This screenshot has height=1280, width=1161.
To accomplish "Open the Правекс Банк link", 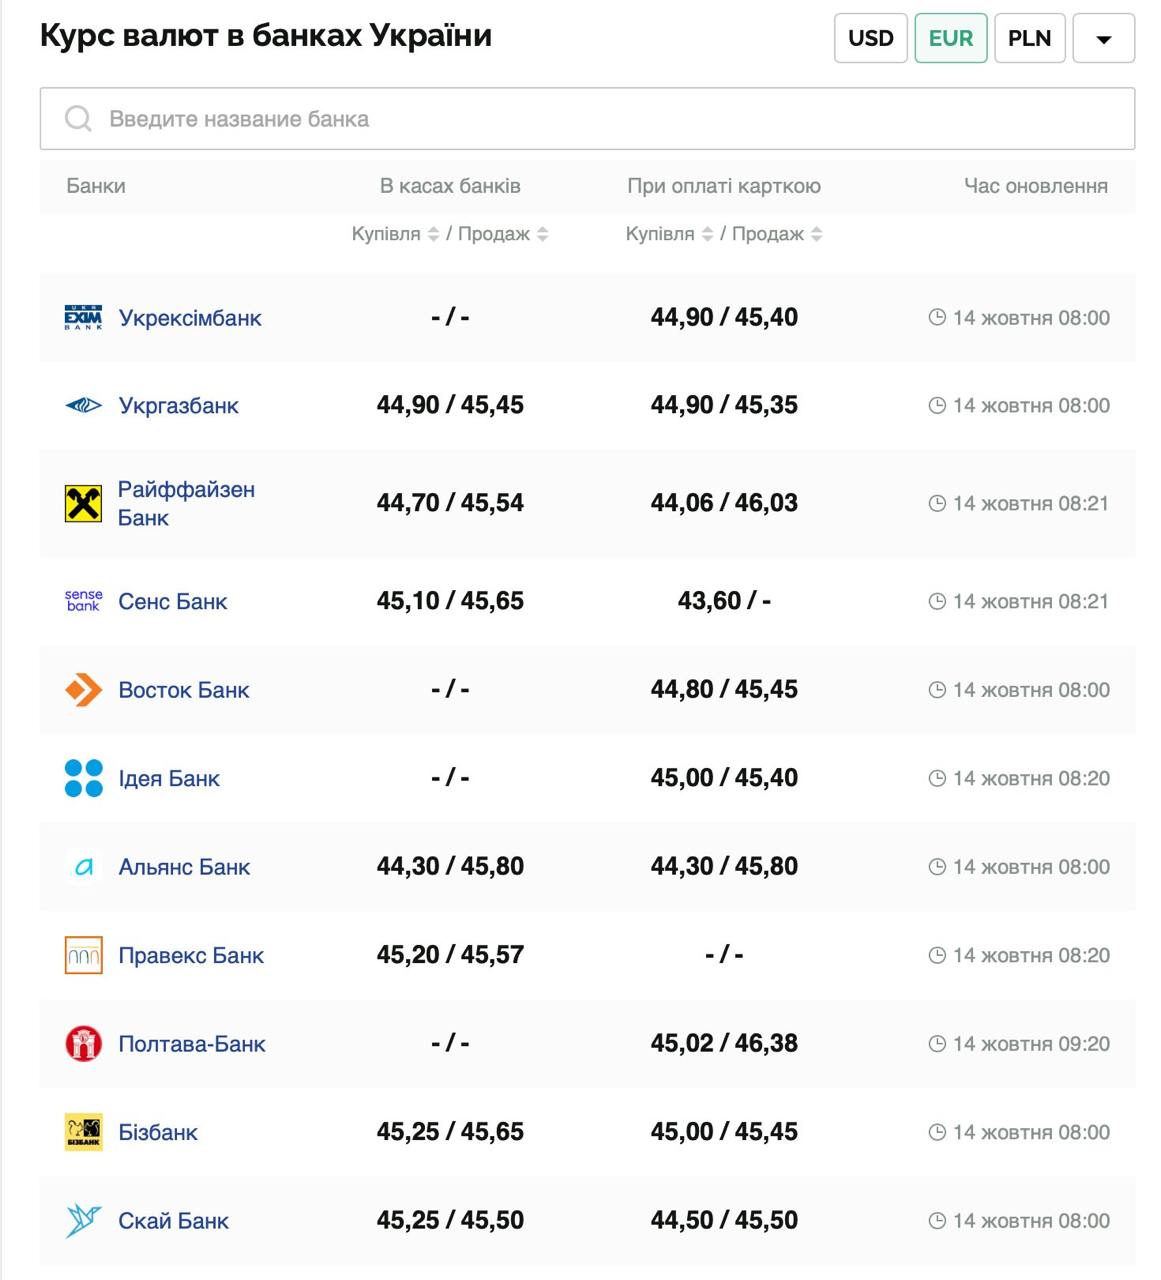I will 191,956.
